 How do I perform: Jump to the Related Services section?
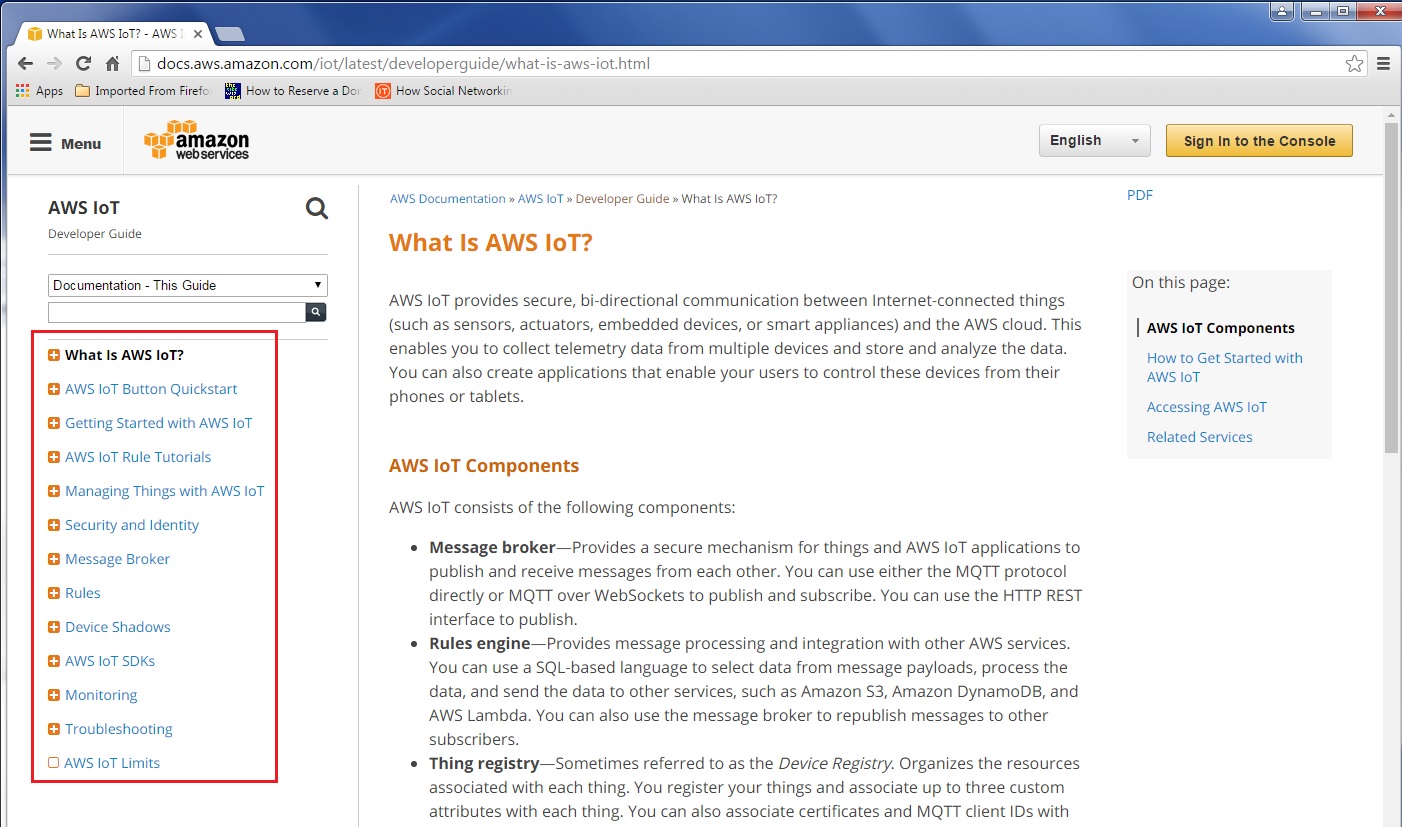[1200, 437]
